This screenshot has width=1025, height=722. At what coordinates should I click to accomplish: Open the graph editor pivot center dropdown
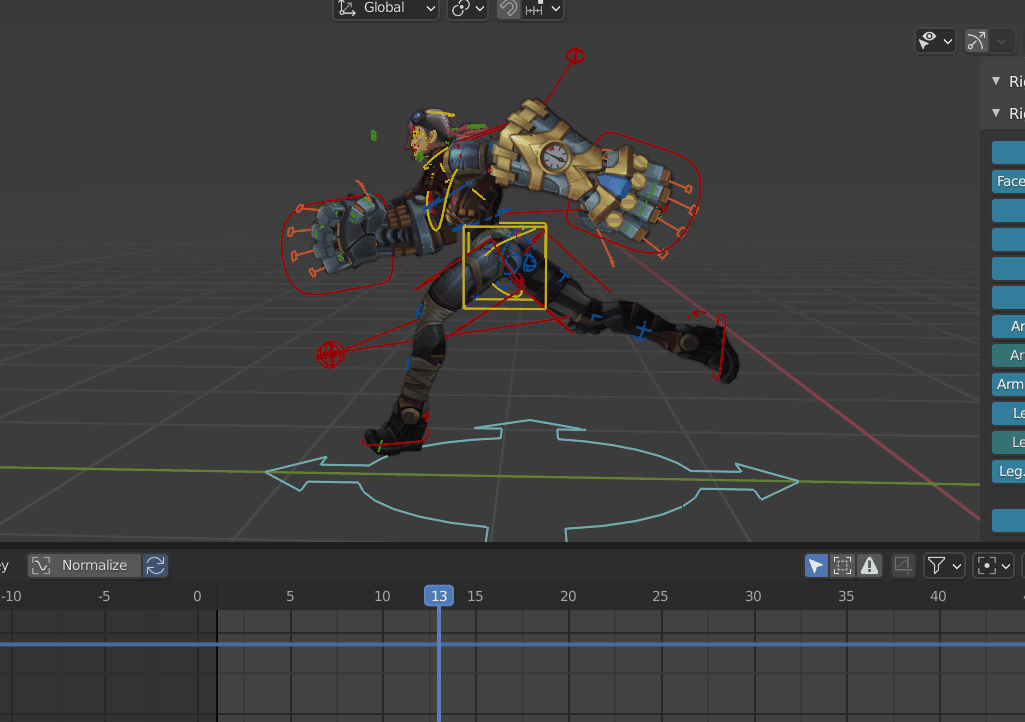[993, 566]
